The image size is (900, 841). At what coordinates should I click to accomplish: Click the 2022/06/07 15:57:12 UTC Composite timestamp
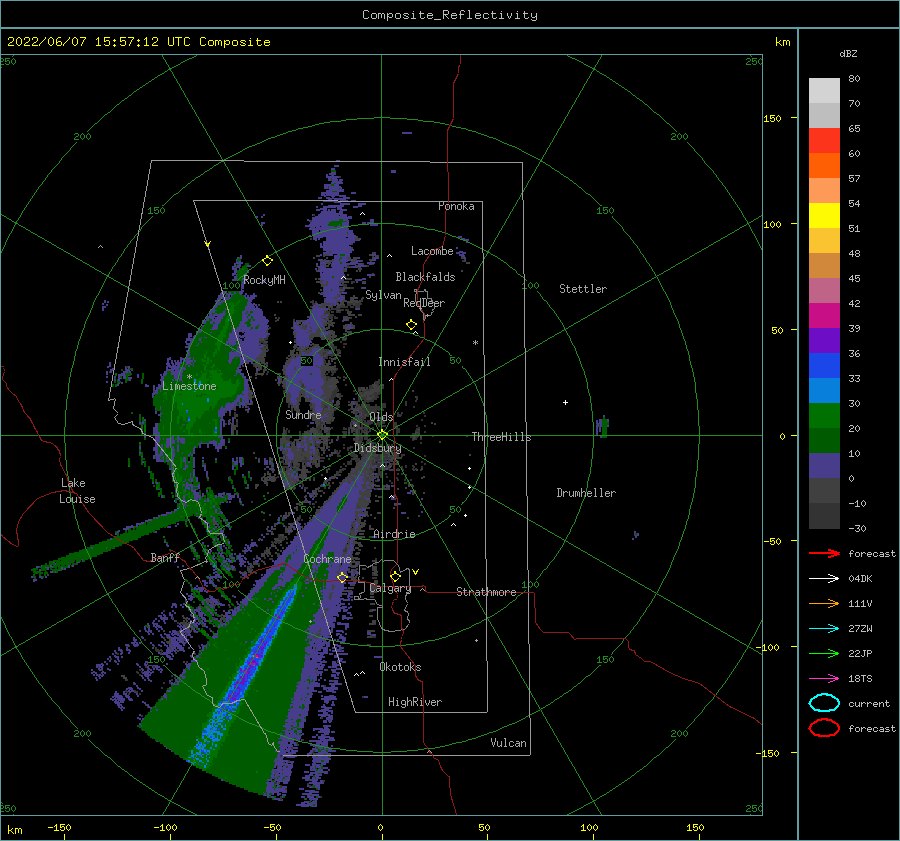[x=138, y=42]
